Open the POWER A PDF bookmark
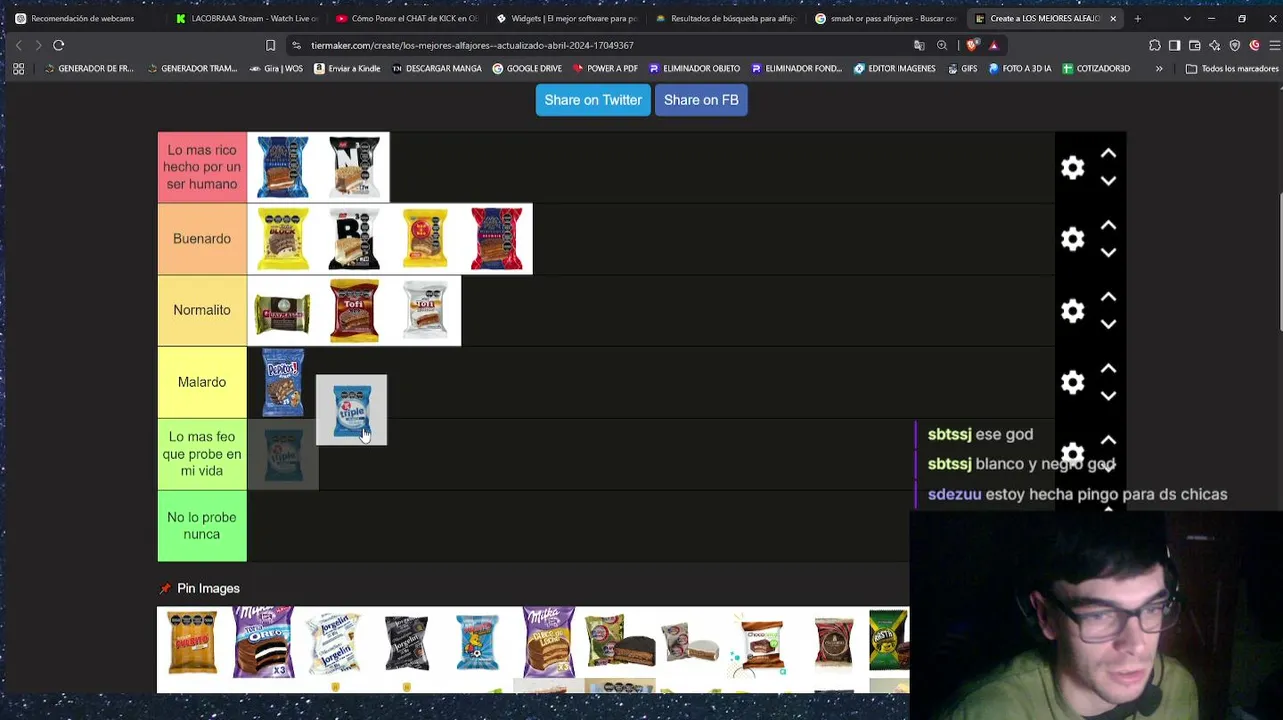Image resolution: width=1283 pixels, height=720 pixels. (605, 69)
